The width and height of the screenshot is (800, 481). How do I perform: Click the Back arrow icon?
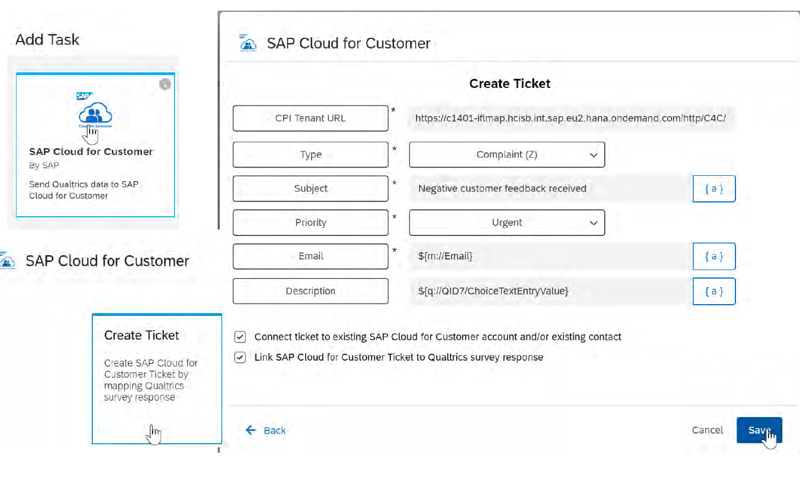251,430
